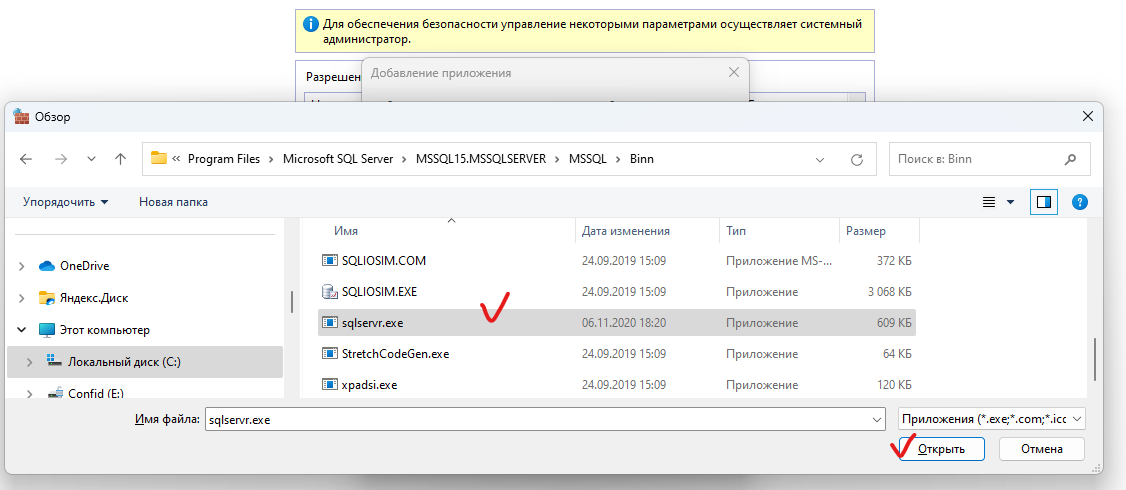
Task: Refresh the Binn folder listing
Action: point(855,160)
